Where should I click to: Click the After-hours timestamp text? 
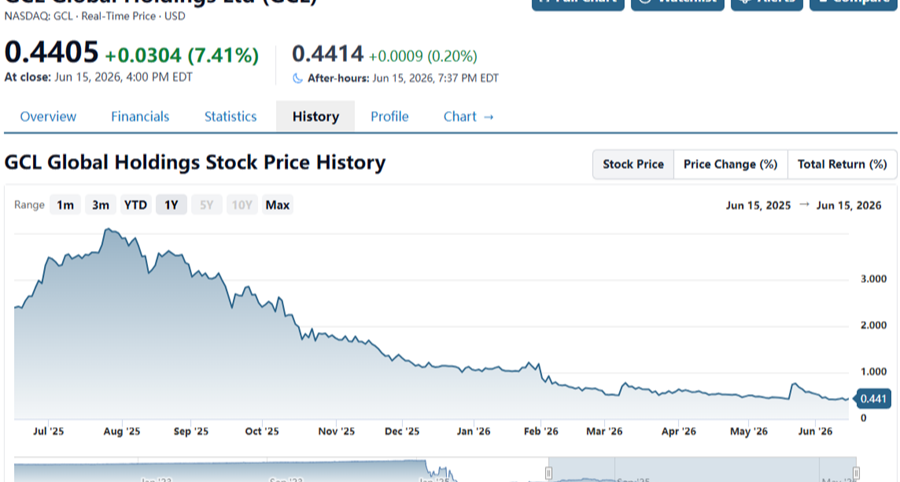403,78
